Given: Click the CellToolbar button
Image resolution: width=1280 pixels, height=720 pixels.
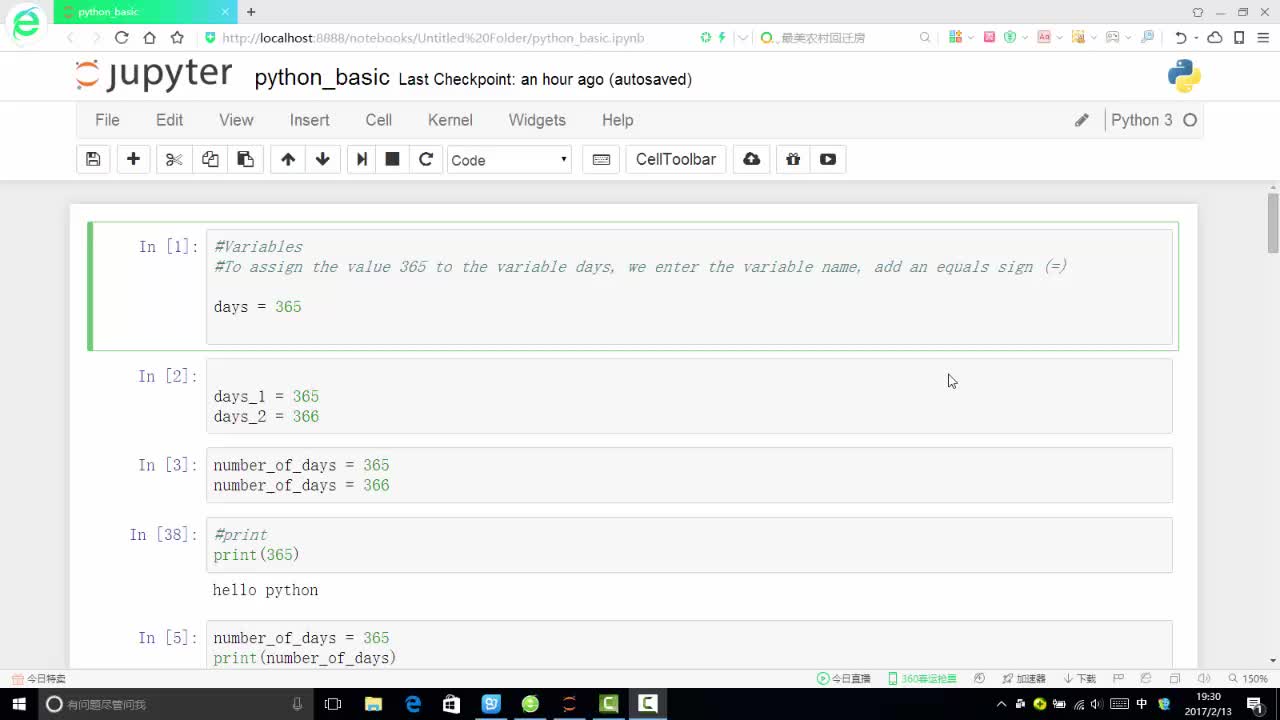Looking at the screenshot, I should tap(676, 159).
